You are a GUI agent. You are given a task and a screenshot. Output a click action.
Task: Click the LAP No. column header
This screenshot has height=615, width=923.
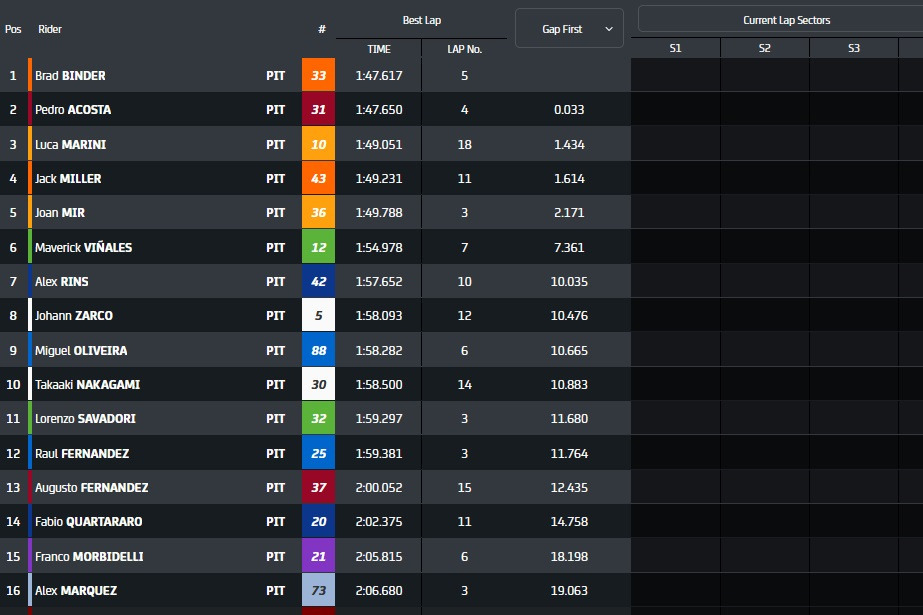464,49
